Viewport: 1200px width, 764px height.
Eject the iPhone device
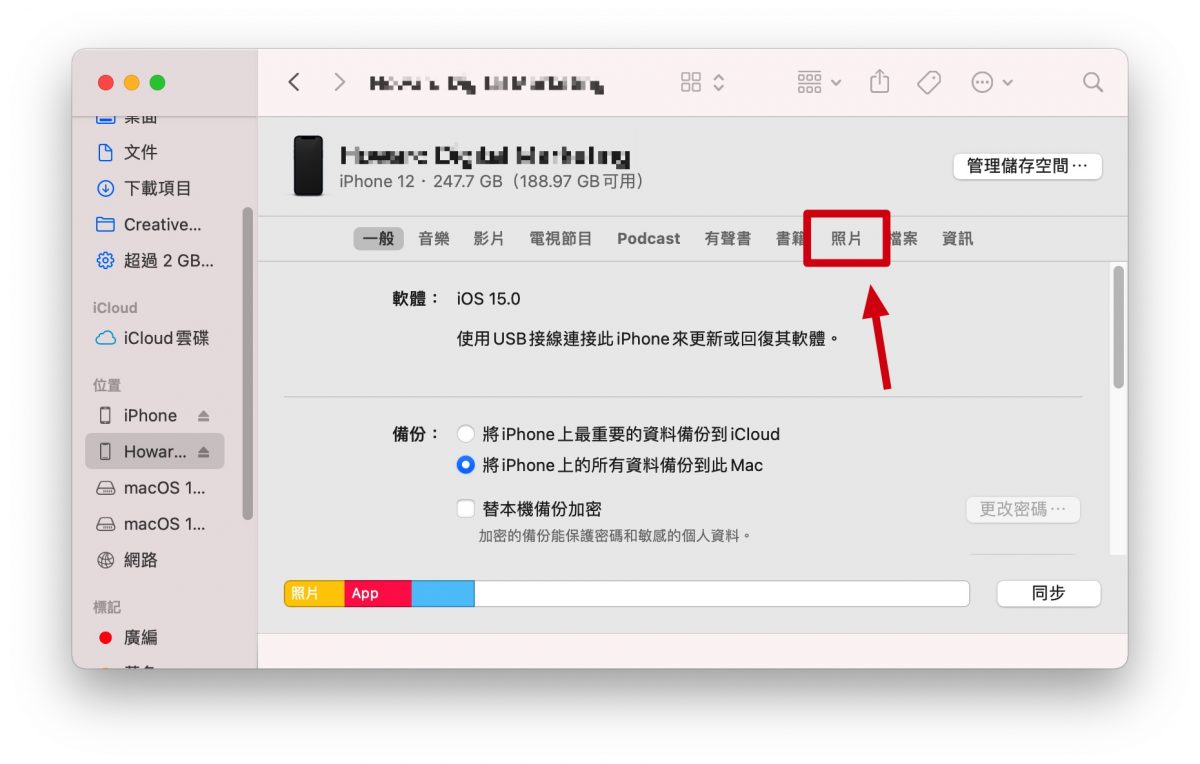tap(204, 416)
